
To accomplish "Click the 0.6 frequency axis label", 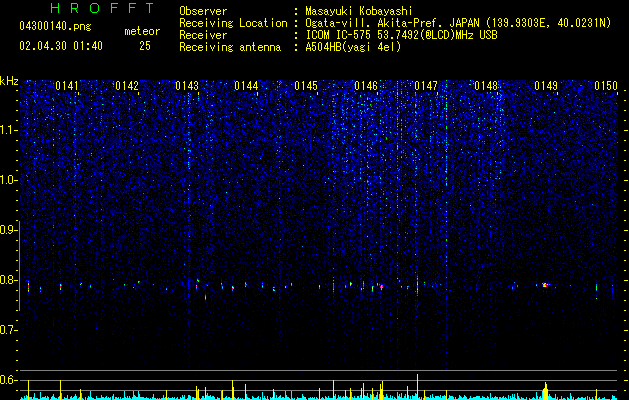I will coord(9,380).
